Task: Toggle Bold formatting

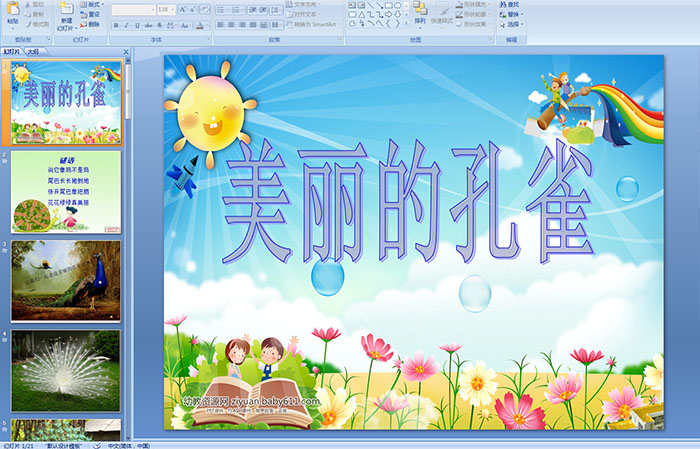Action: [116, 25]
